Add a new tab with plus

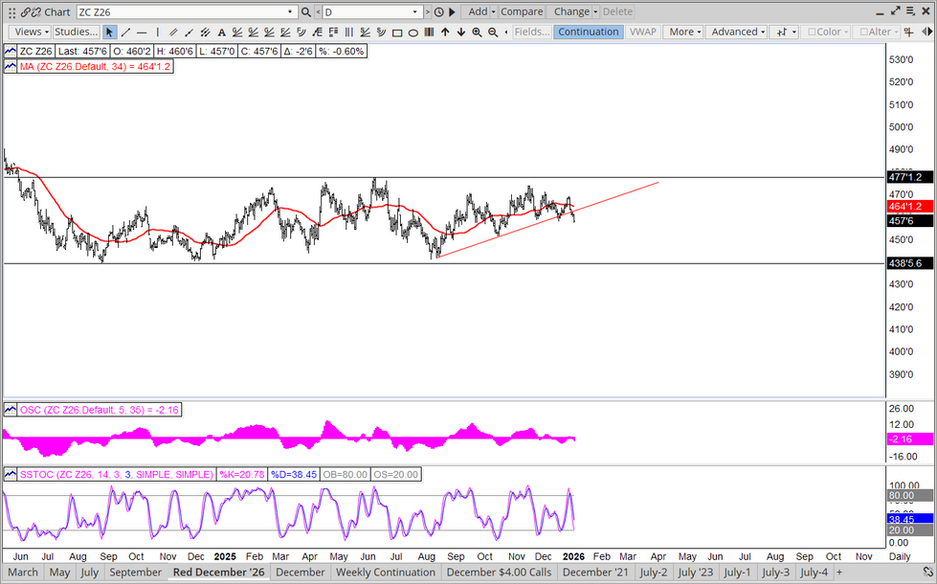(x=840, y=573)
